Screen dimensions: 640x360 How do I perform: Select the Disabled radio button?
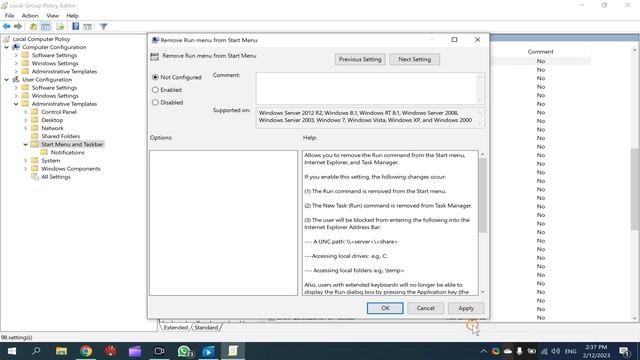[155, 102]
